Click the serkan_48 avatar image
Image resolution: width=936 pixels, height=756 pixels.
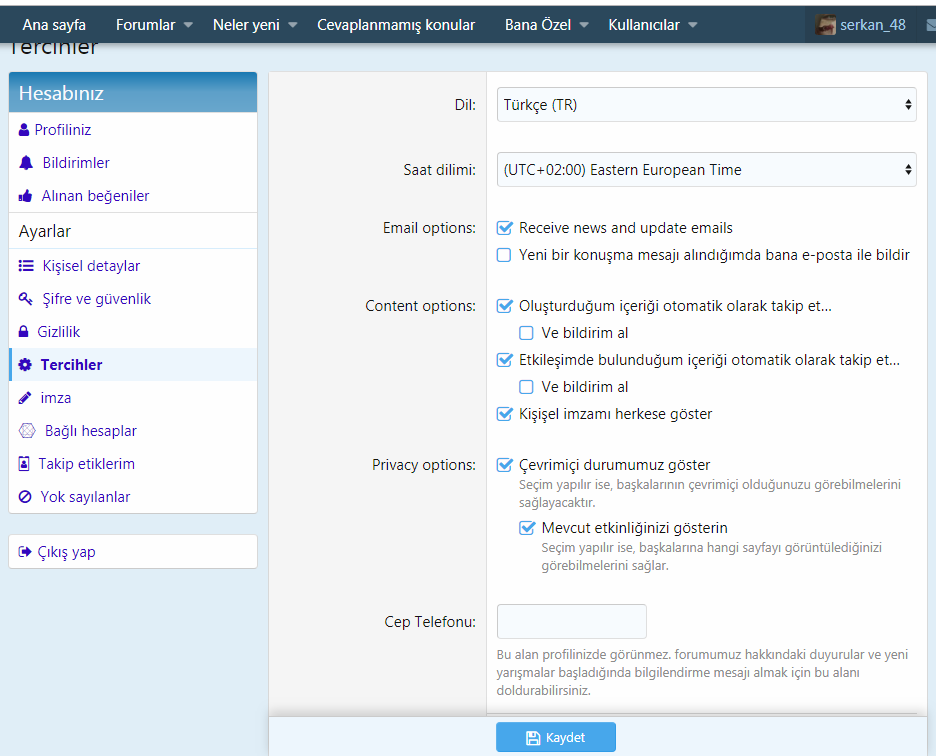(826, 24)
